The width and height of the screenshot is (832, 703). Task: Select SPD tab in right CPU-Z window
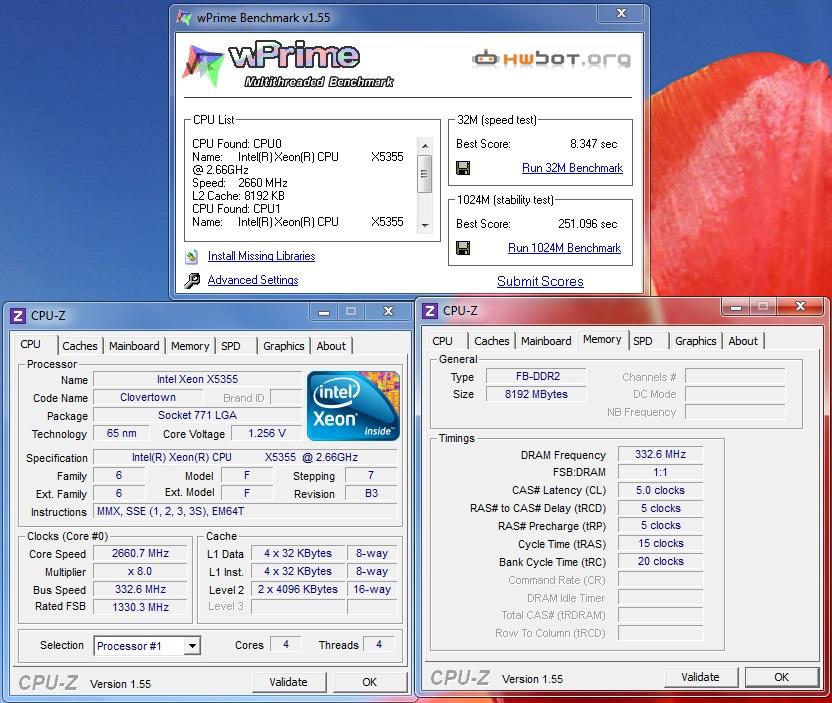point(643,341)
